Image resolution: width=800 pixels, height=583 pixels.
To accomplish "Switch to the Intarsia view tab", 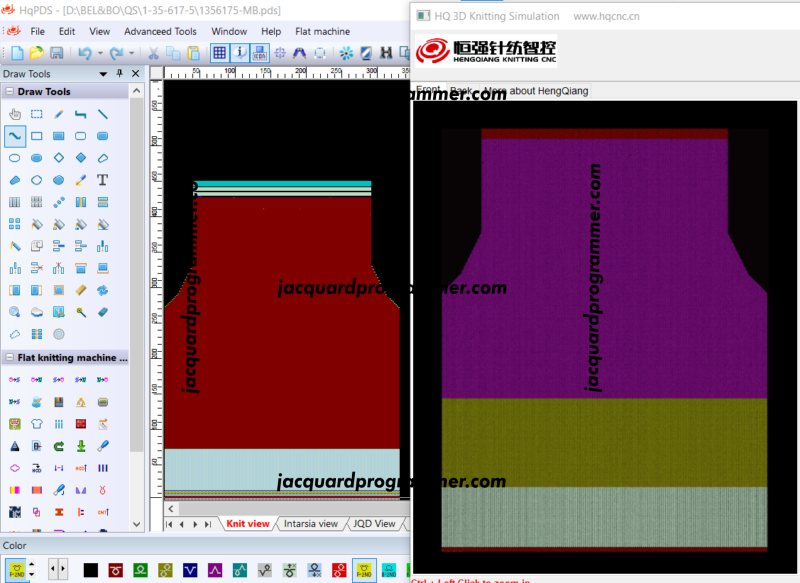I will point(311,524).
